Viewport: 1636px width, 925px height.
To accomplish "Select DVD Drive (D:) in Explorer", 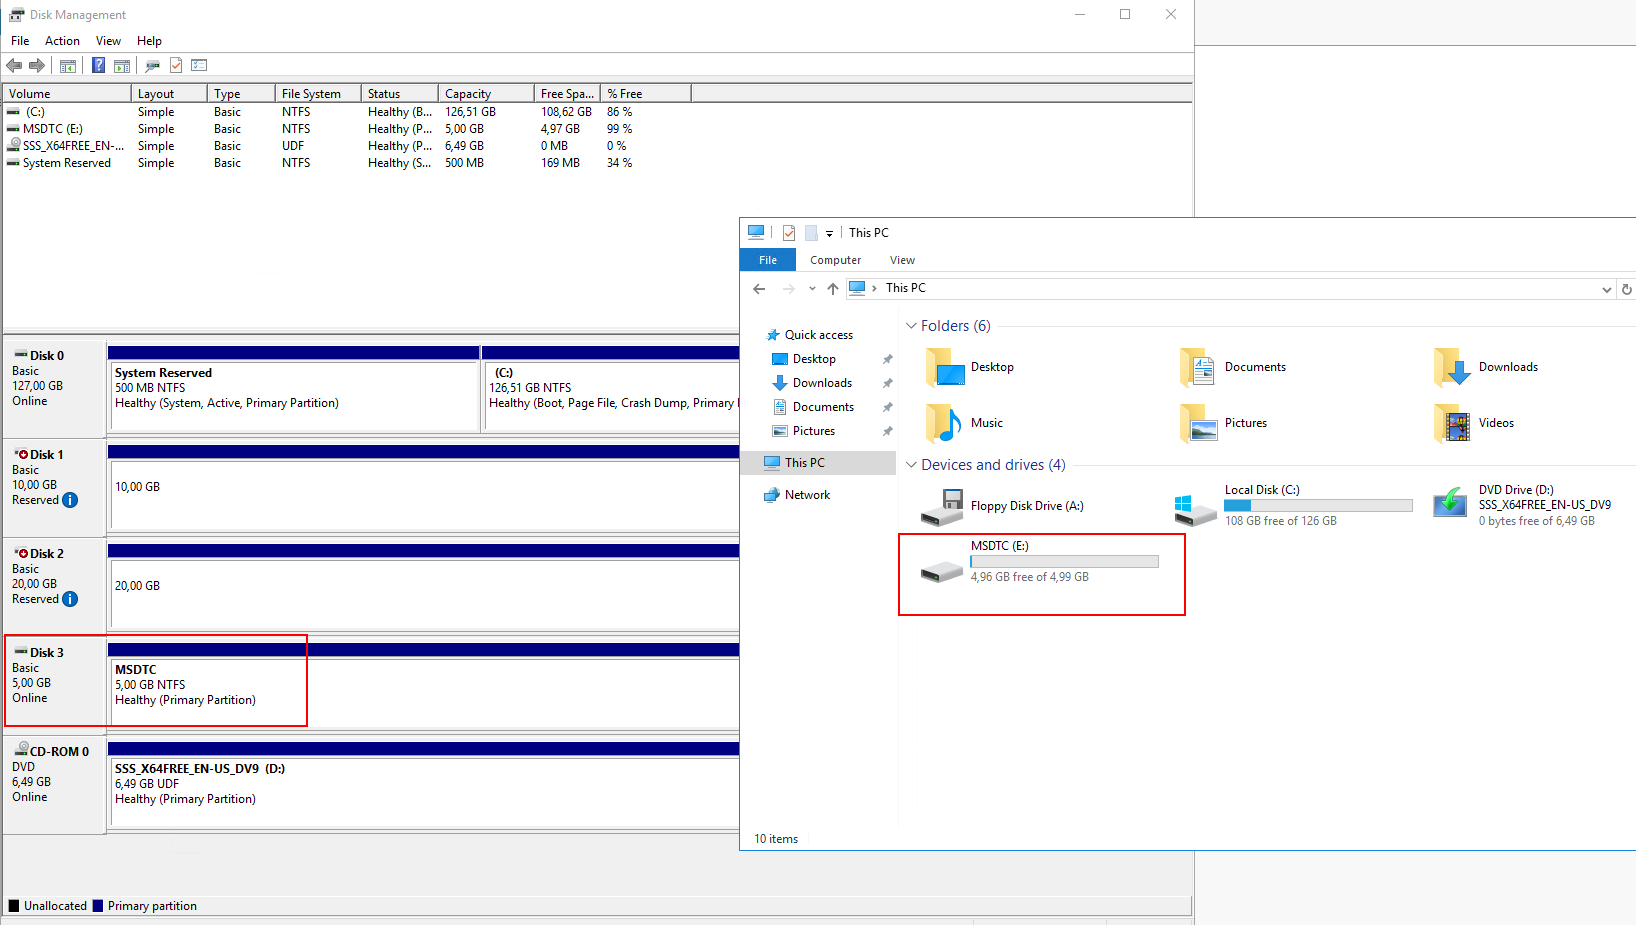I will (x=1523, y=506).
